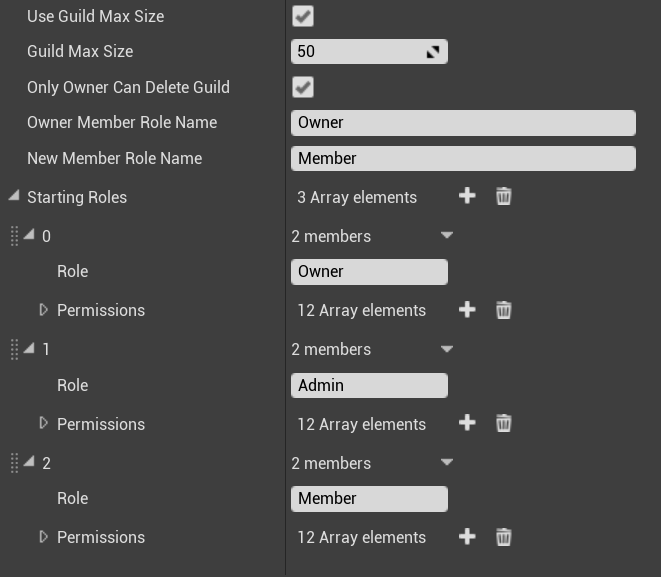This screenshot has width=661, height=577.
Task: Clear Owner role's Permissions array with trash icon
Action: [504, 310]
